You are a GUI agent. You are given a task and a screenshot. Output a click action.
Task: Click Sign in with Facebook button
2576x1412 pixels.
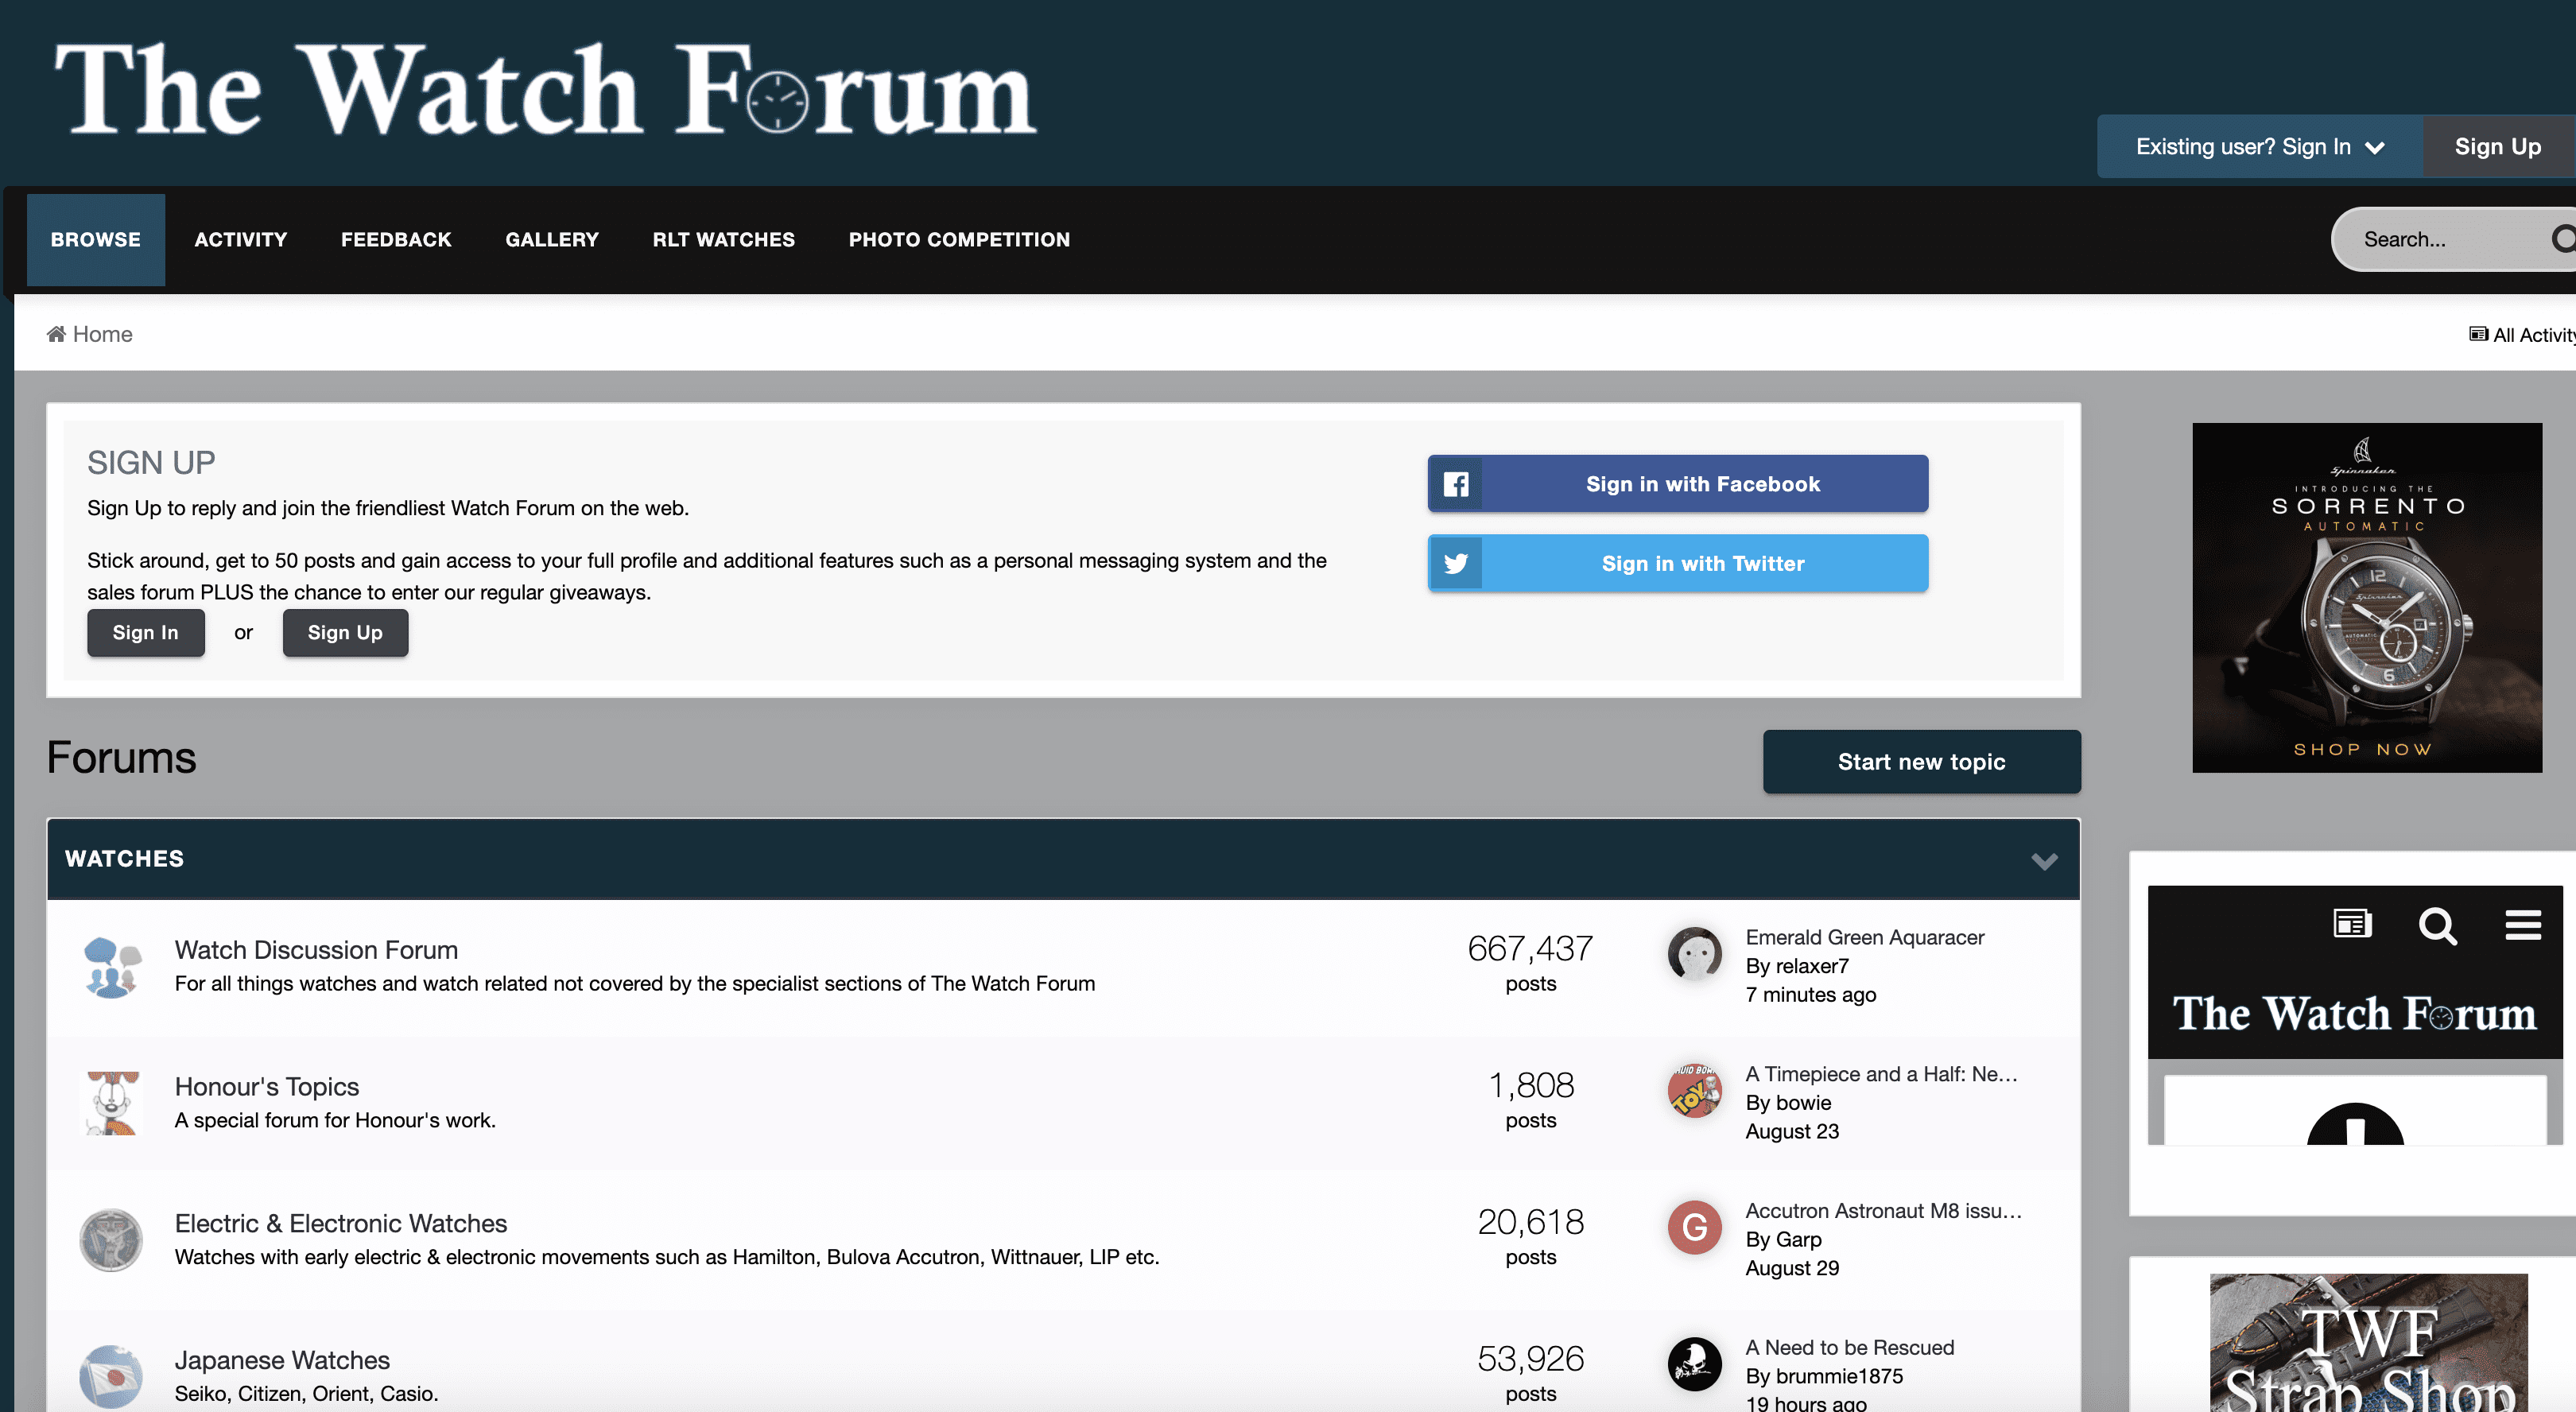pos(1677,484)
